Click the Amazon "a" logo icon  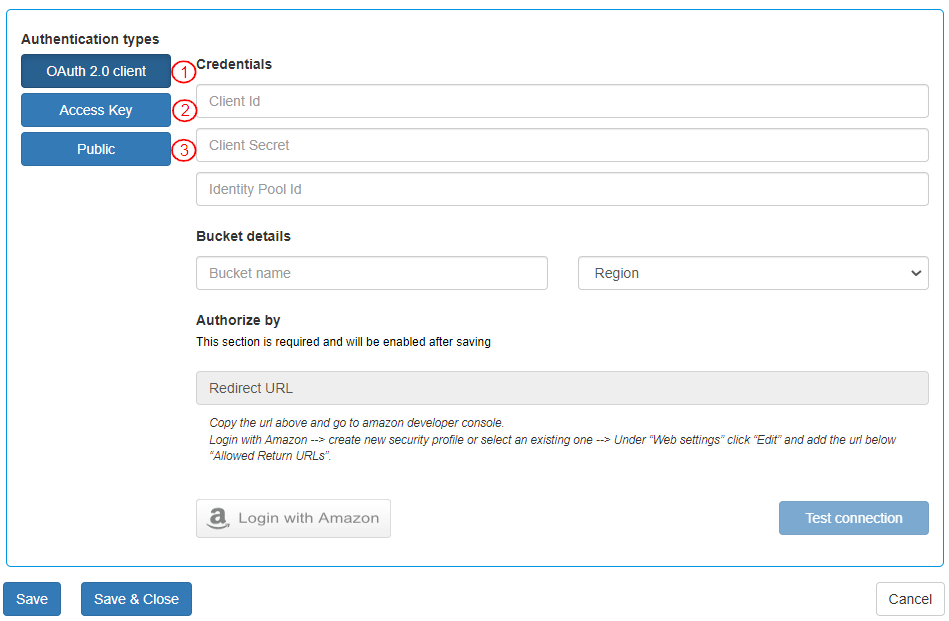[219, 518]
